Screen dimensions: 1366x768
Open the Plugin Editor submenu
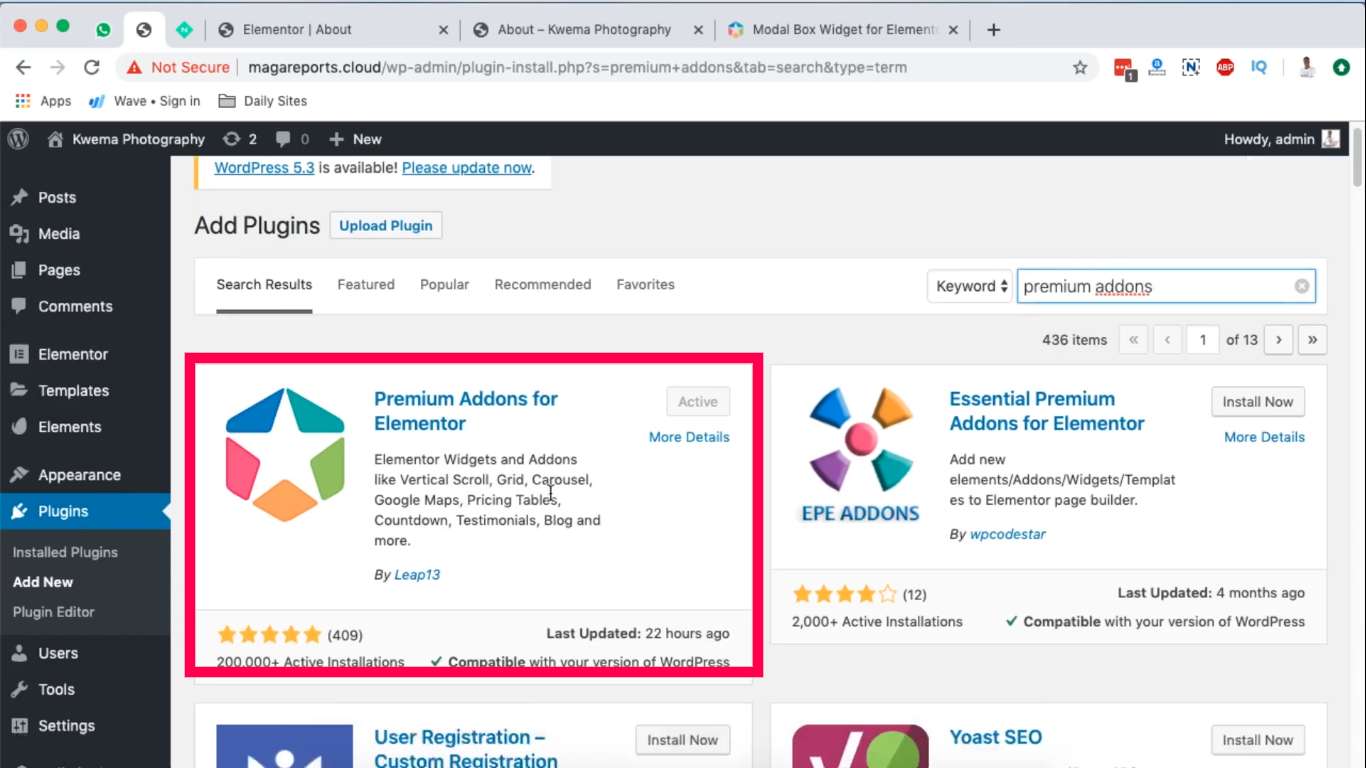pos(54,612)
